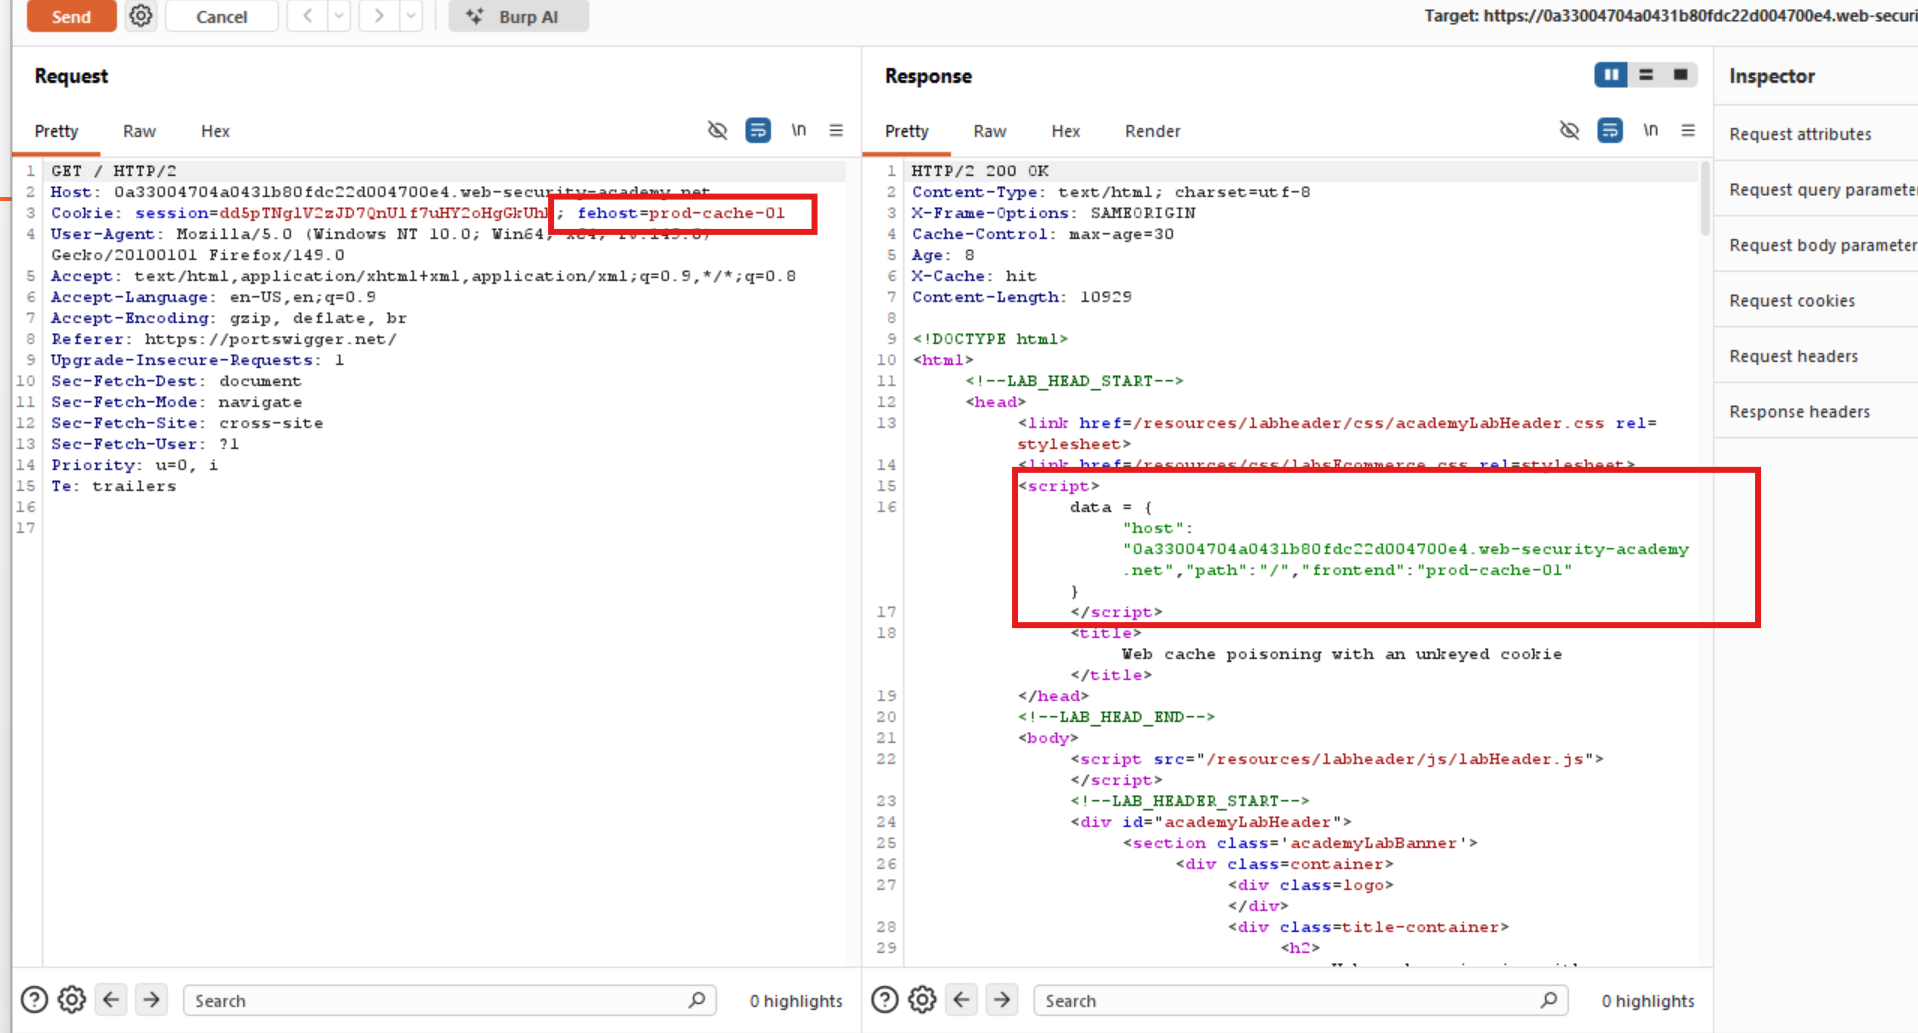
Task: Open help icon under Request panel
Action: point(34,999)
